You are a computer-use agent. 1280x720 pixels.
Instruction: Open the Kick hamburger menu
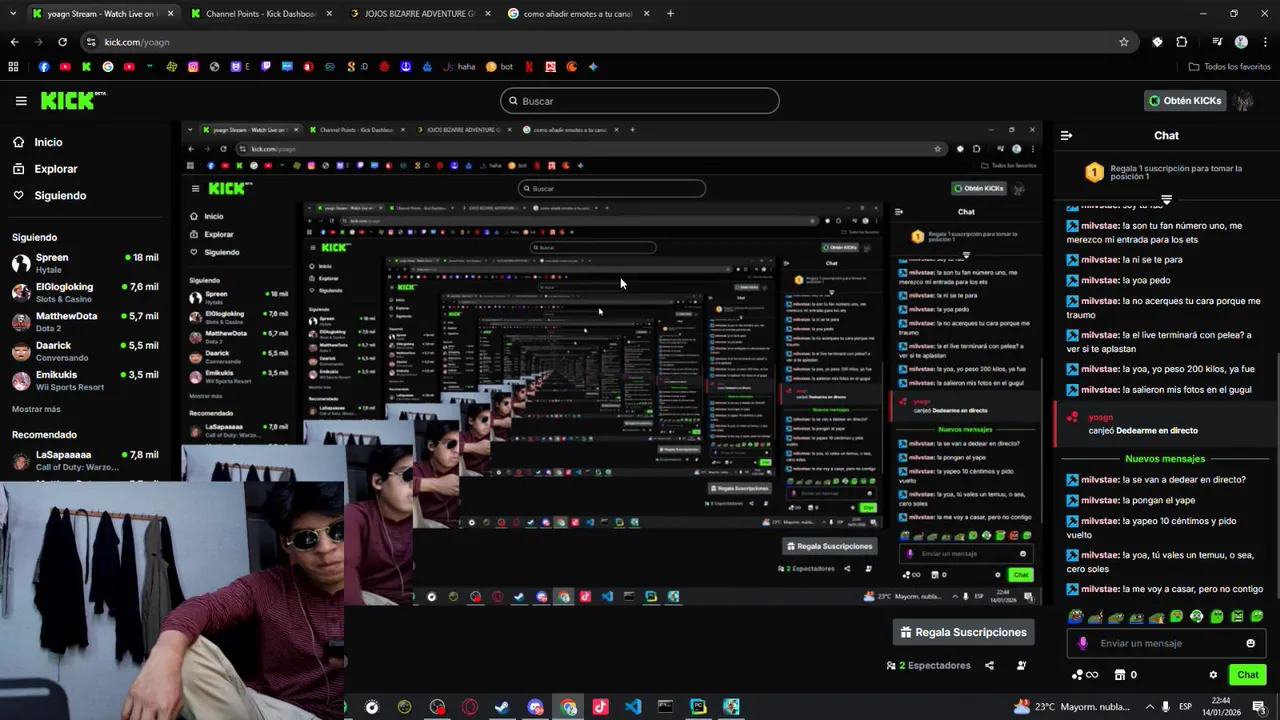point(21,101)
